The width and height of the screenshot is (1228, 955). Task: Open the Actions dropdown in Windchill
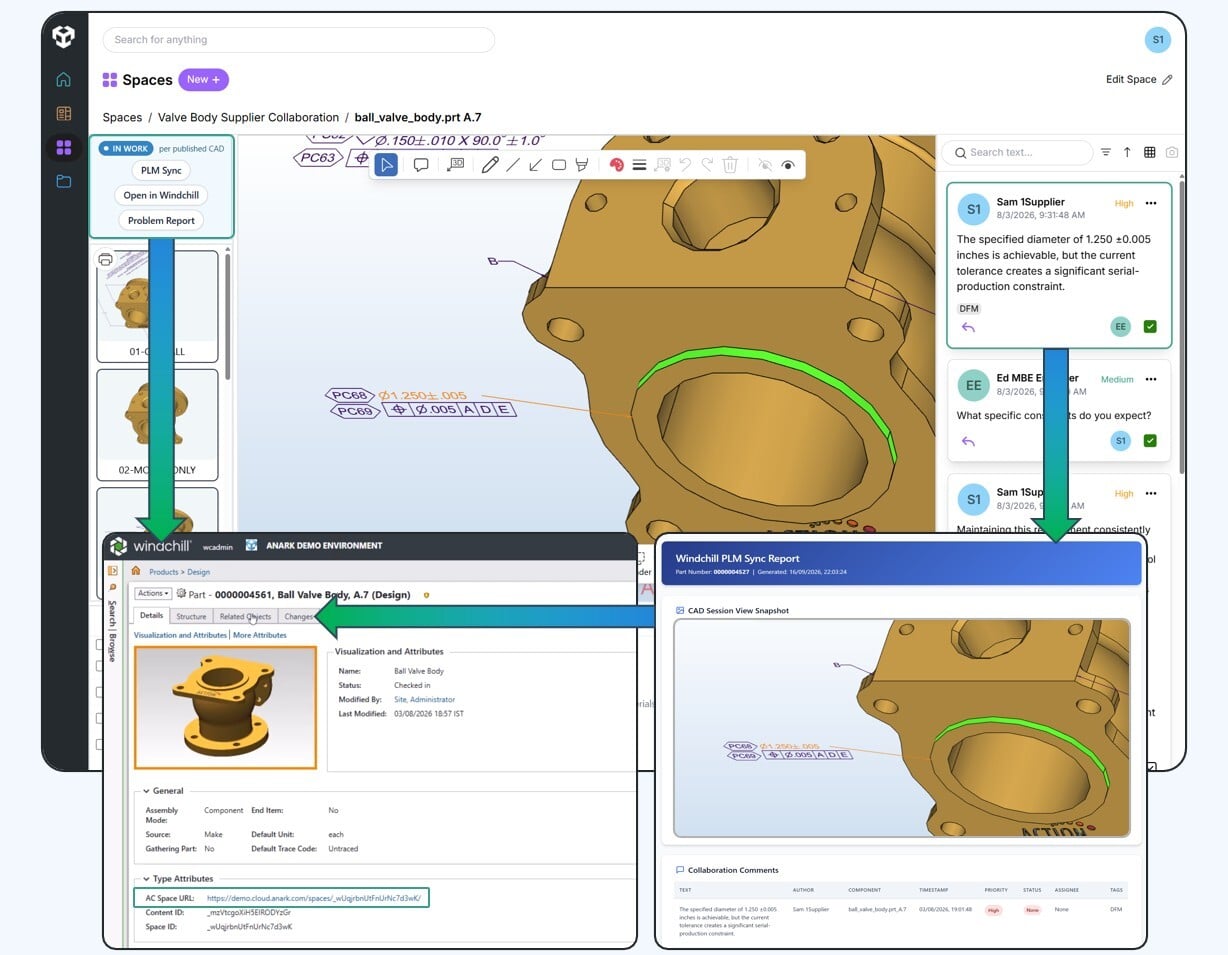[x=153, y=594]
